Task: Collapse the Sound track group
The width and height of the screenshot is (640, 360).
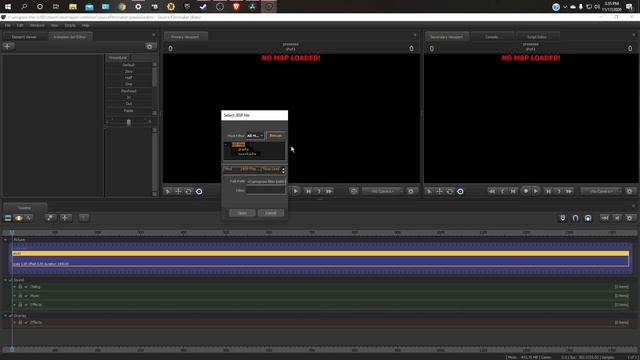Action: [x=5, y=280]
